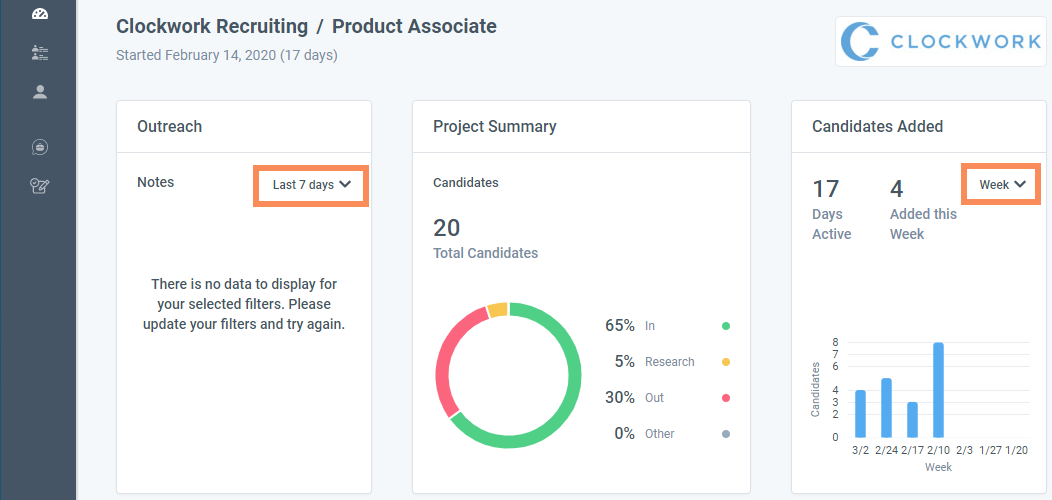The width and height of the screenshot is (1052, 500).
Task: Click the gray Other legend dot
Action: tap(726, 434)
